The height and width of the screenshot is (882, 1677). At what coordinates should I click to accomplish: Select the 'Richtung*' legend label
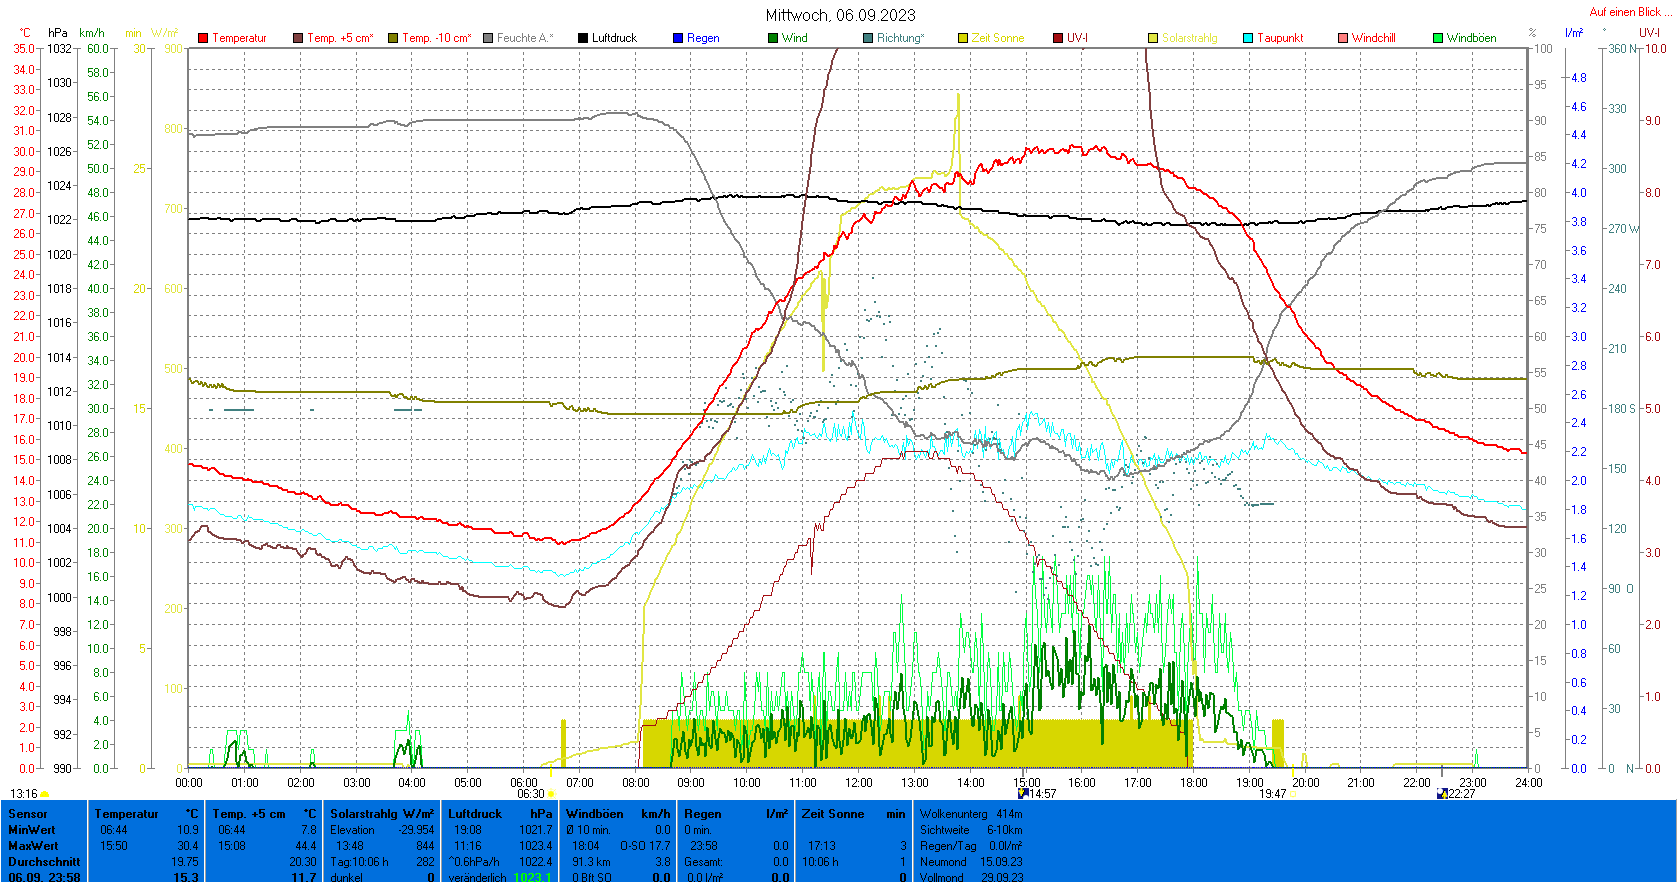coord(901,38)
